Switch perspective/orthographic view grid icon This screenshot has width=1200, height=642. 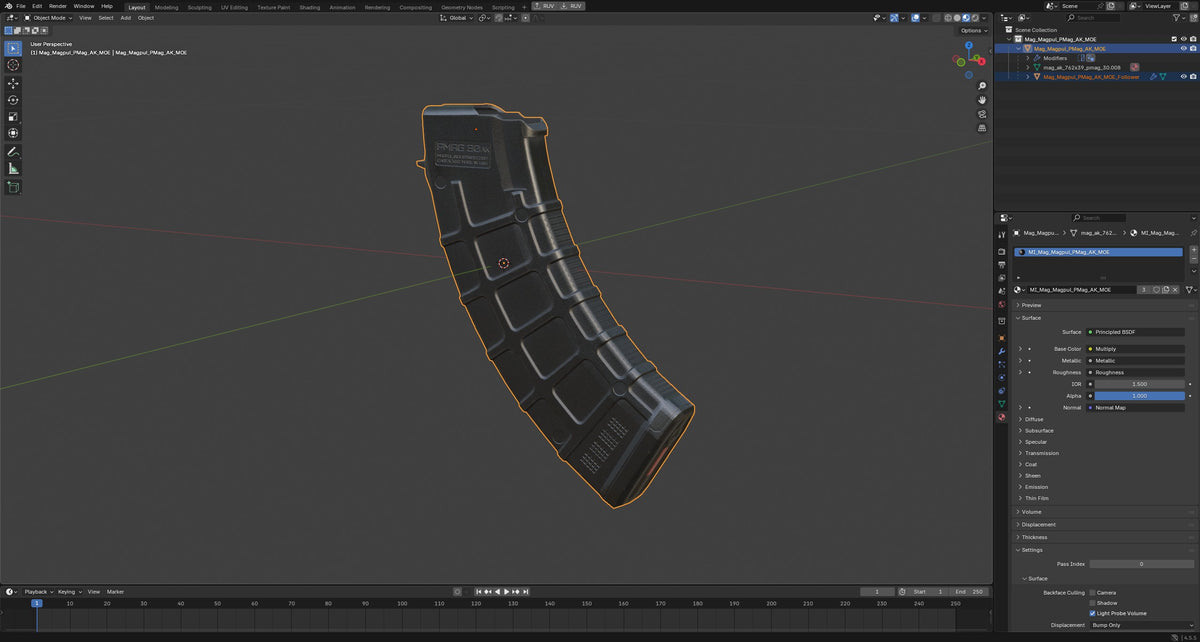tap(982, 128)
